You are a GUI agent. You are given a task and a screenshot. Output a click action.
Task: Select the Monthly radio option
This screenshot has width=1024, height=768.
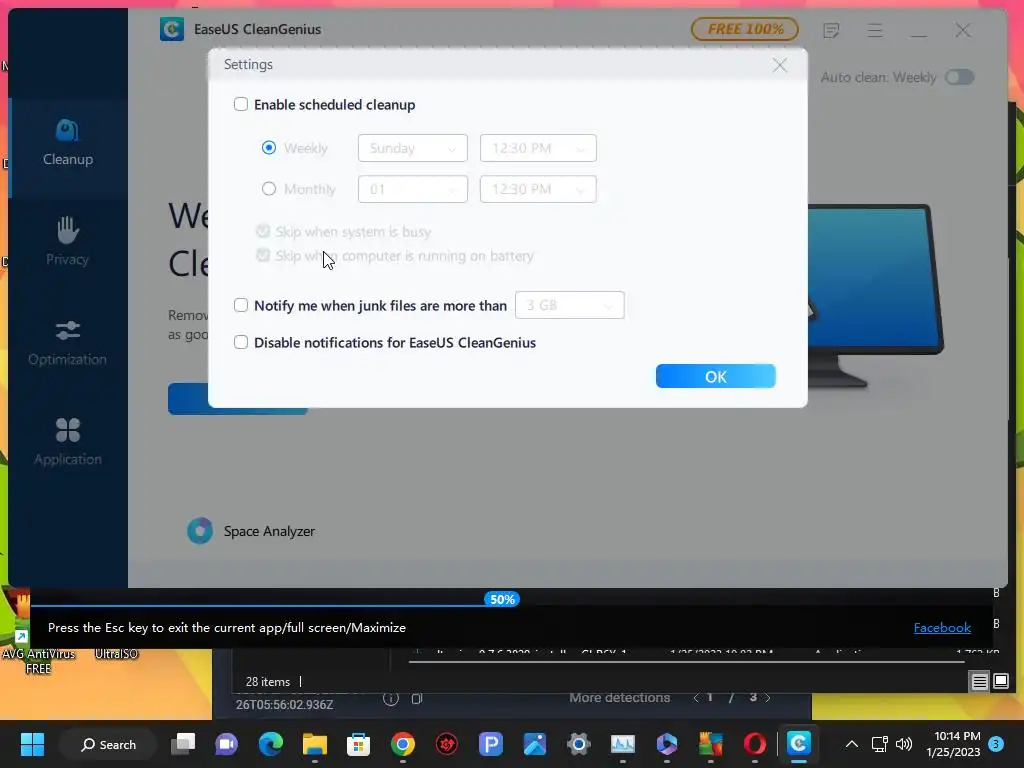tap(268, 189)
